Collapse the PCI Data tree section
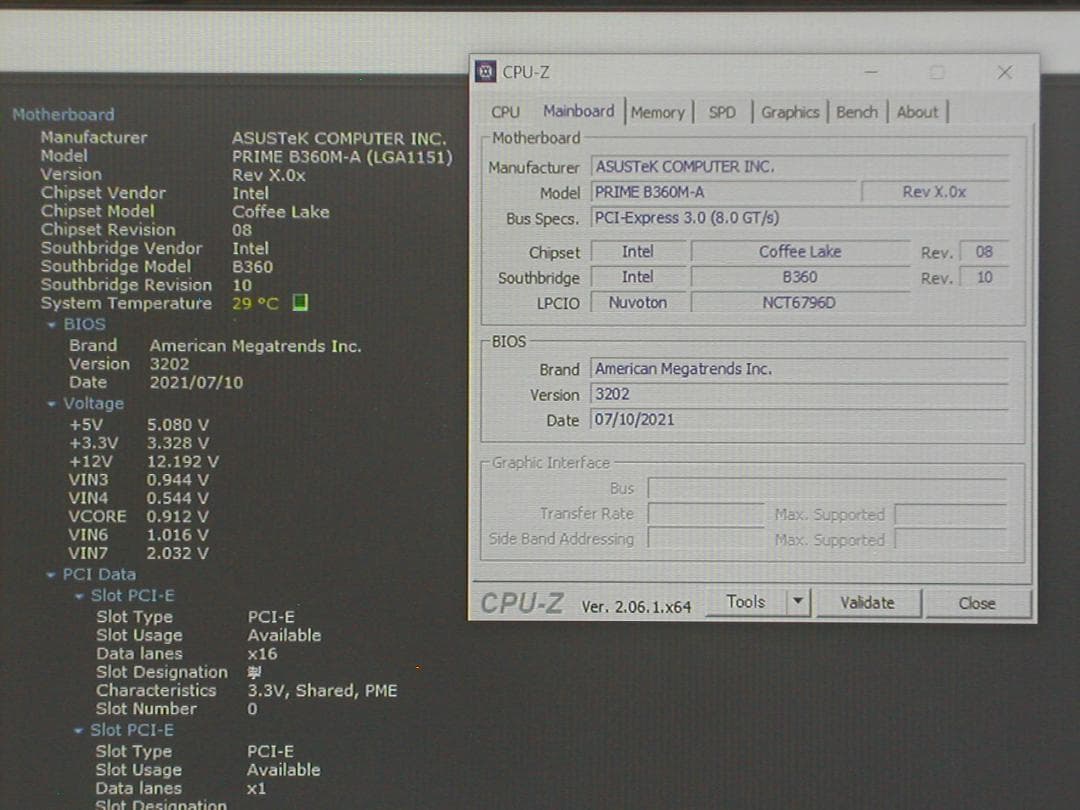1080x810 pixels. pos(50,574)
